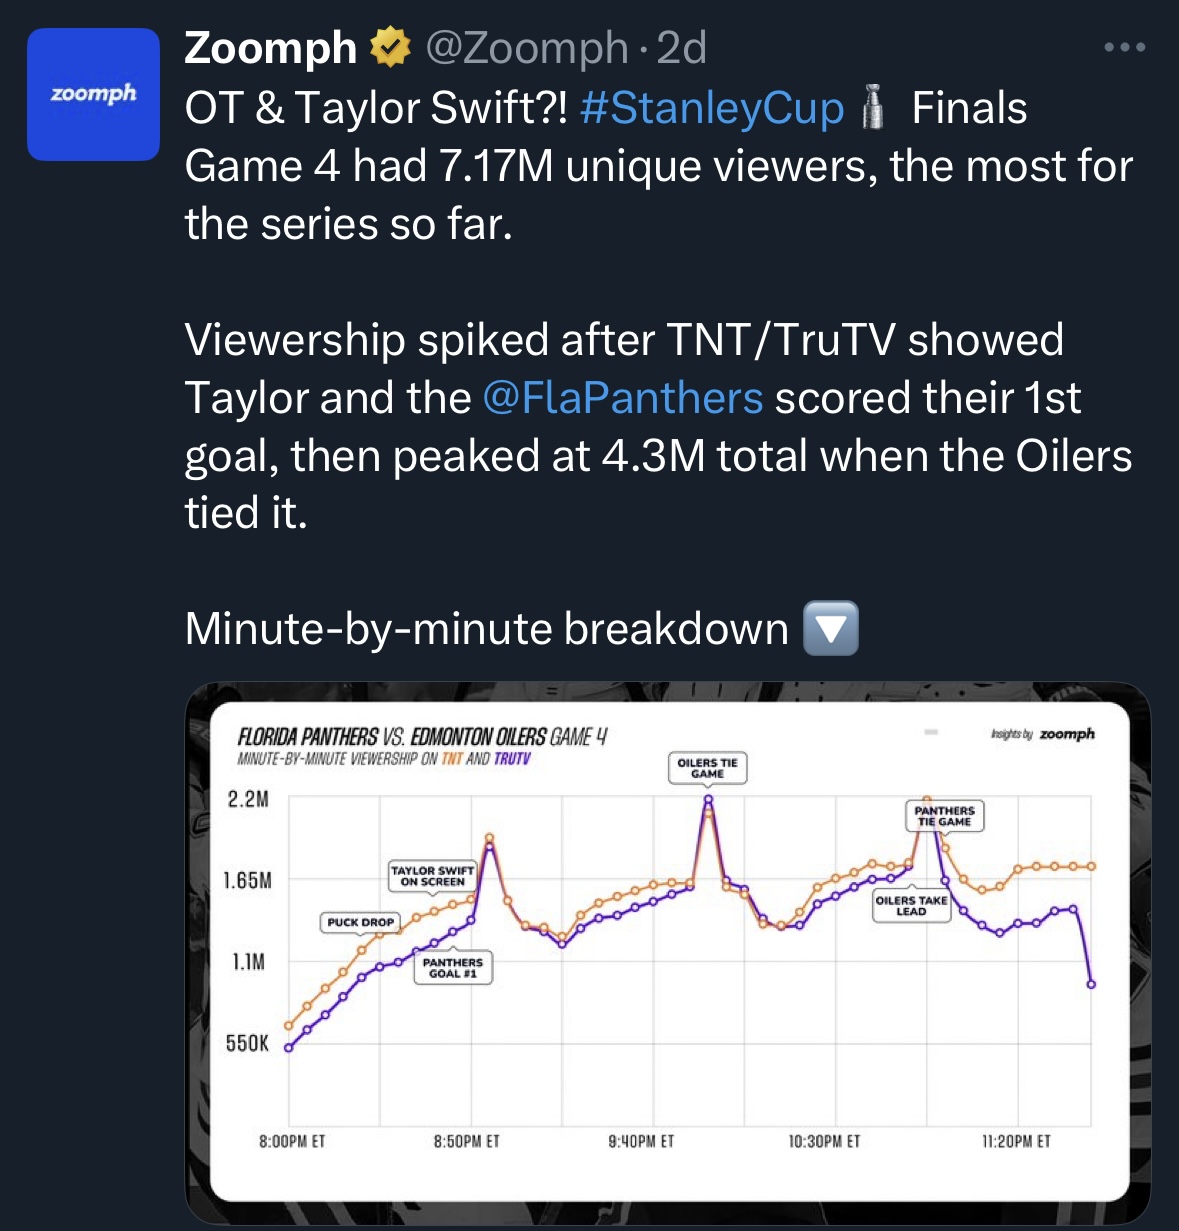Click the gold verified badge next to Zoomph

point(390,48)
